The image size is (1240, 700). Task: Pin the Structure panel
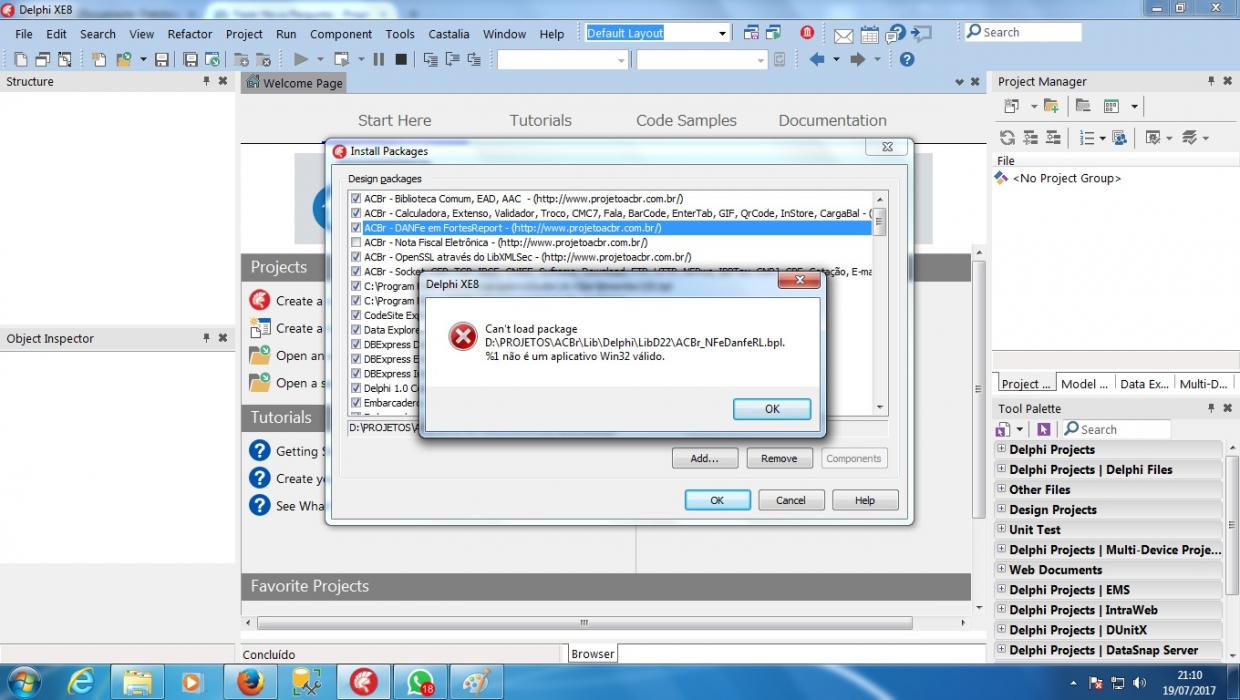[207, 81]
